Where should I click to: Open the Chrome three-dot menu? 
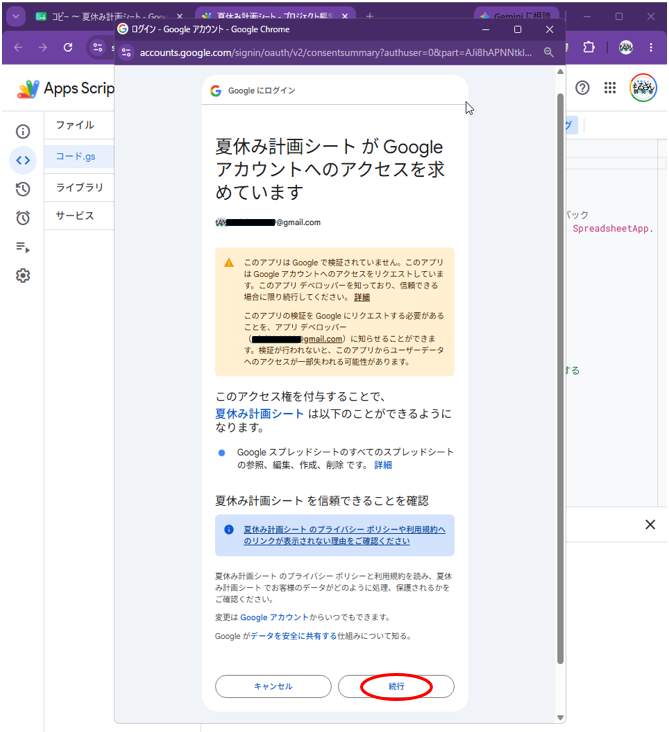(x=651, y=47)
